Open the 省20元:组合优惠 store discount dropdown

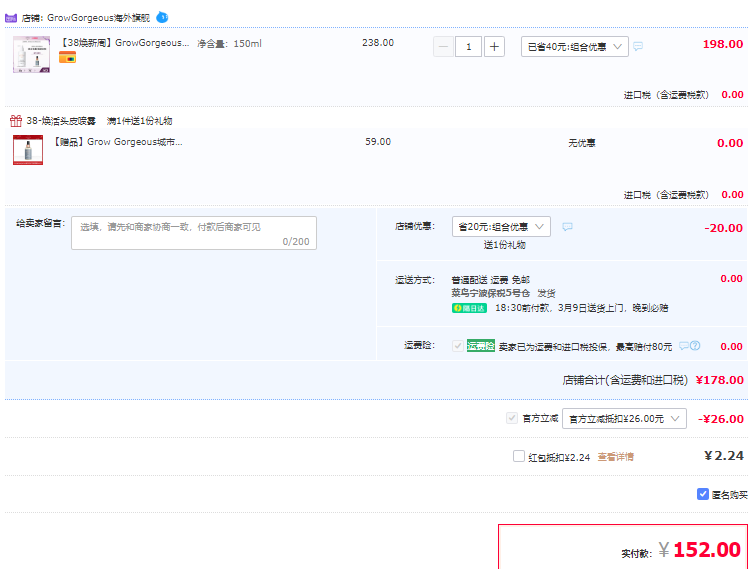[x=501, y=227]
